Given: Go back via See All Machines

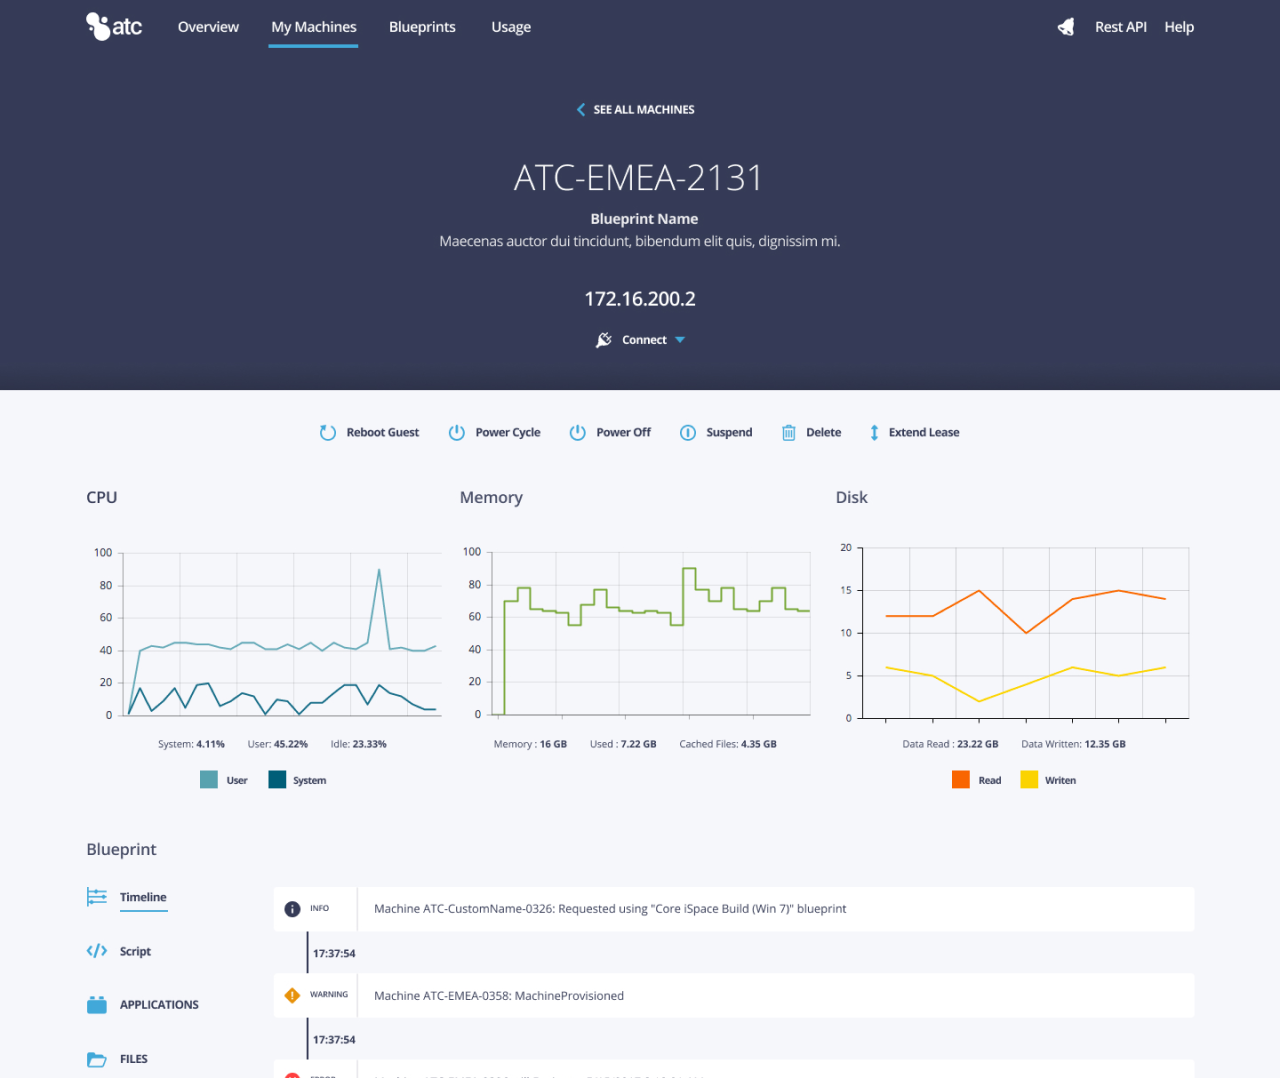Looking at the screenshot, I should [x=636, y=110].
